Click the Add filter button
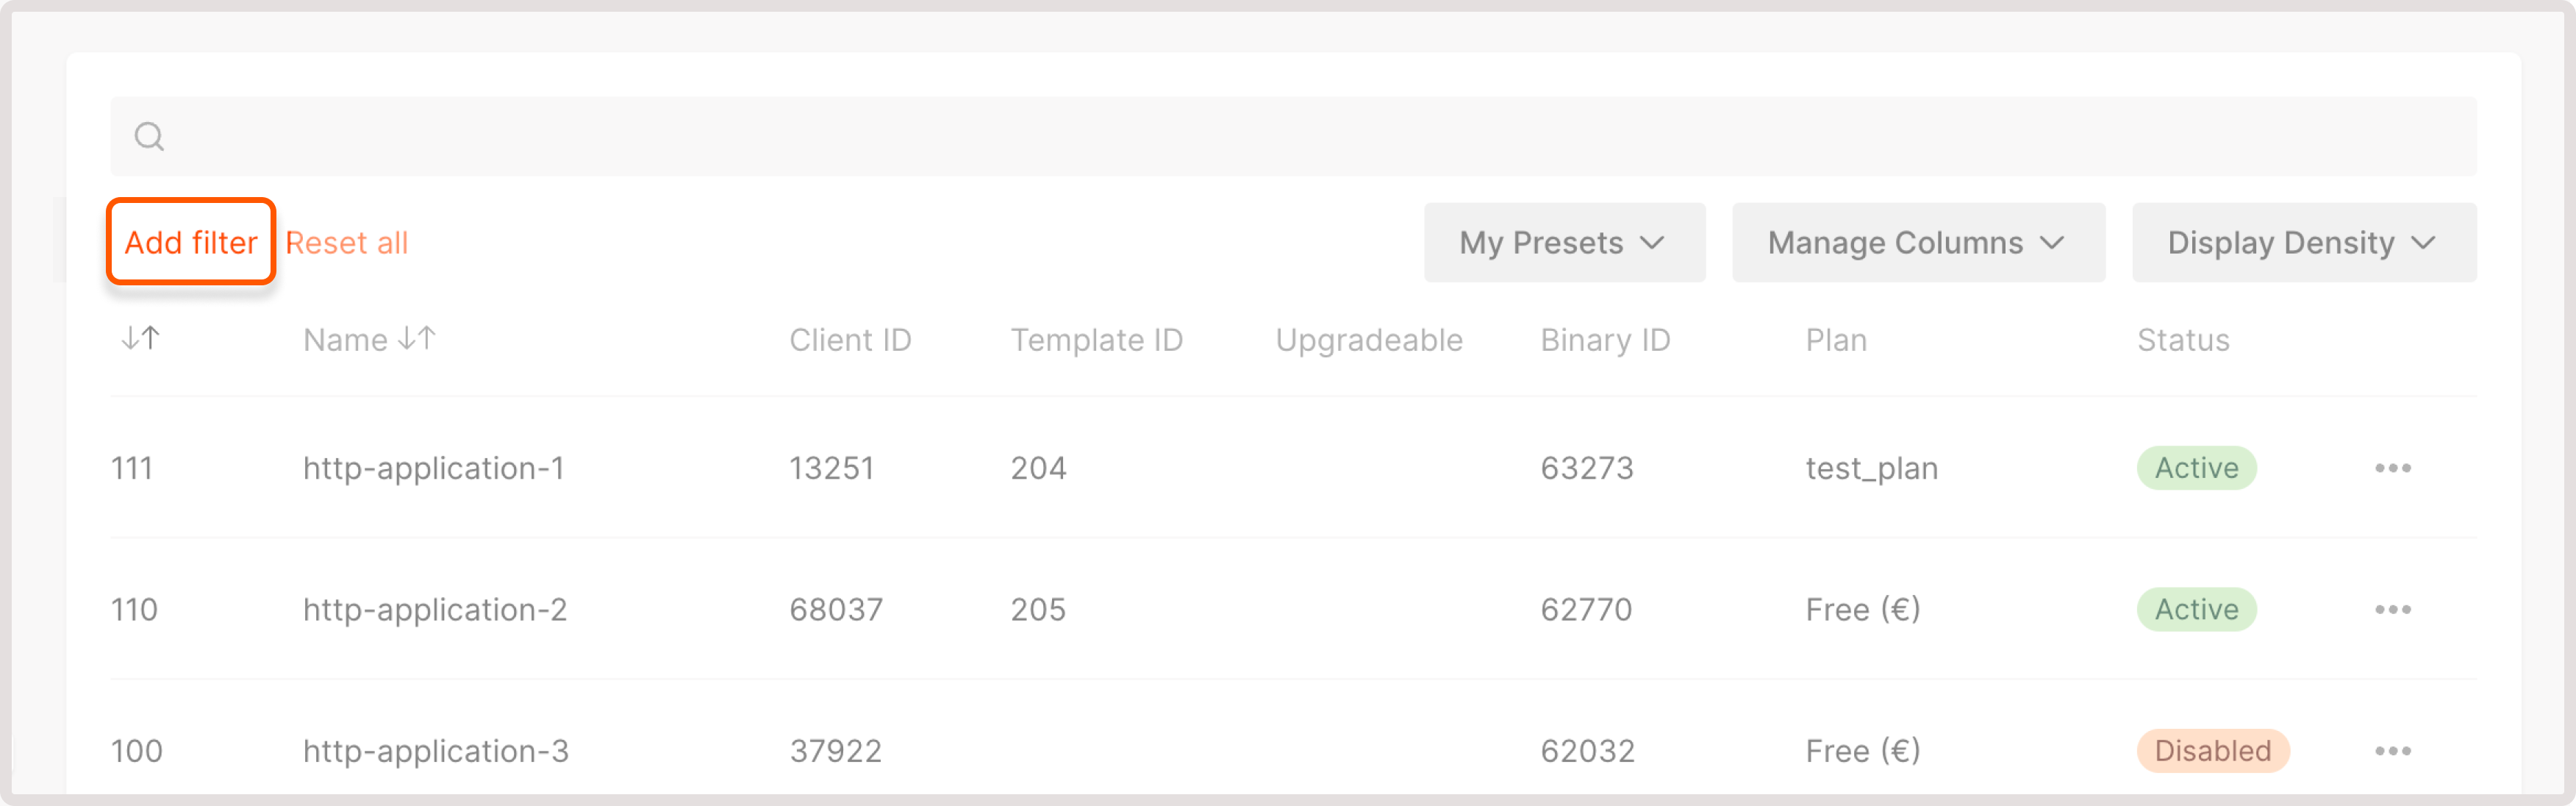This screenshot has height=806, width=2576. 191,242
